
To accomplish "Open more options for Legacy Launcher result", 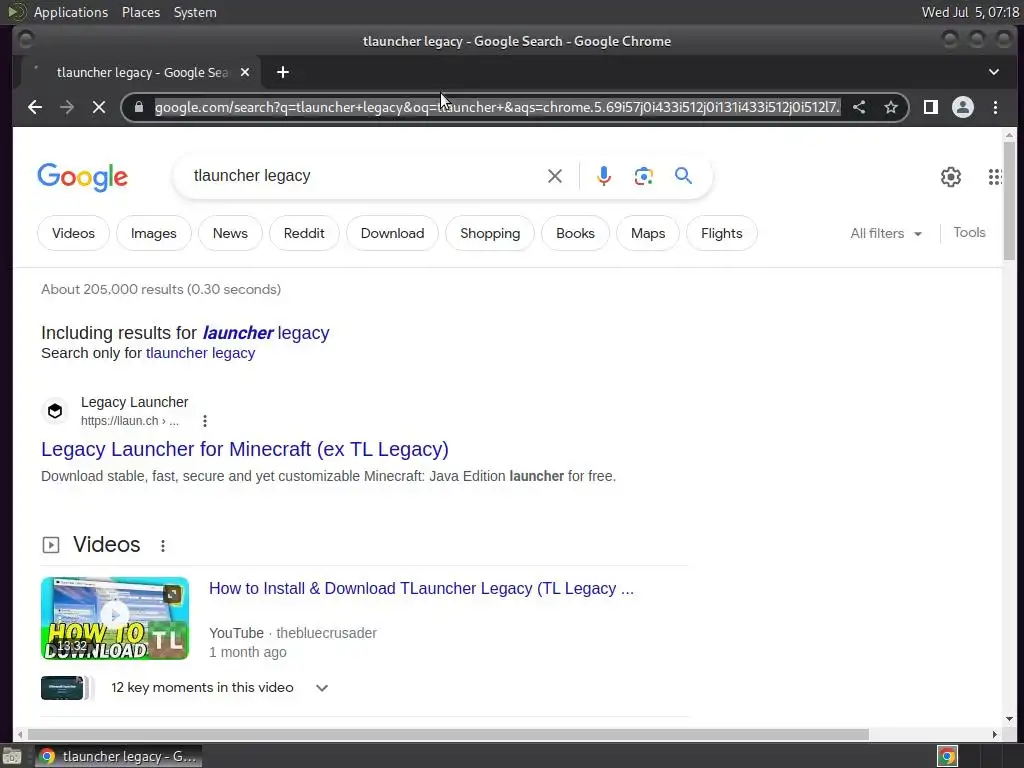I will pos(205,421).
